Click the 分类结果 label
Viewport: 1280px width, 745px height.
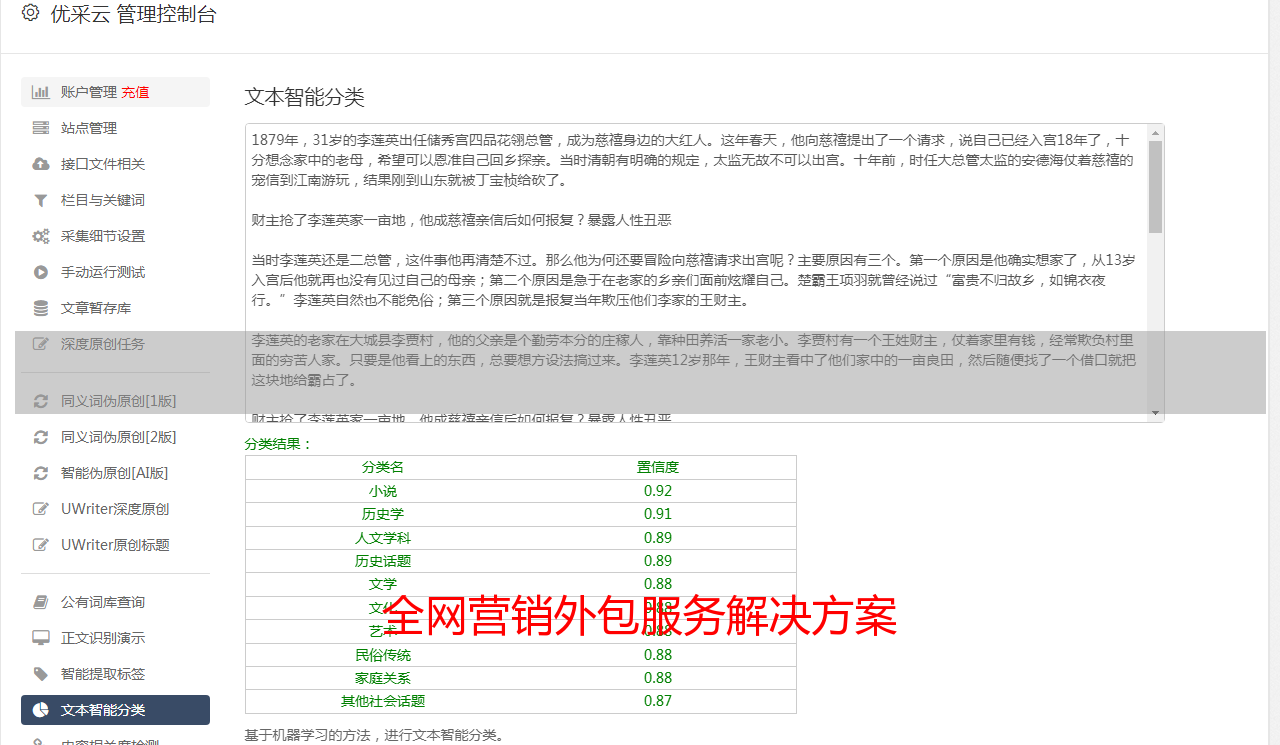[279, 444]
